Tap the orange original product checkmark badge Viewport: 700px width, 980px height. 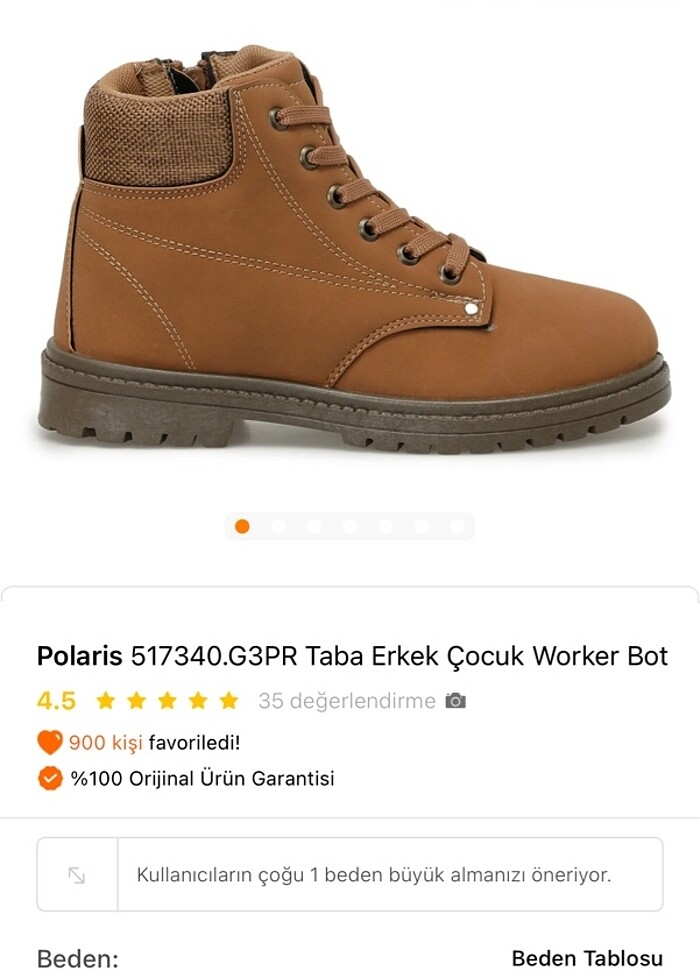50,779
